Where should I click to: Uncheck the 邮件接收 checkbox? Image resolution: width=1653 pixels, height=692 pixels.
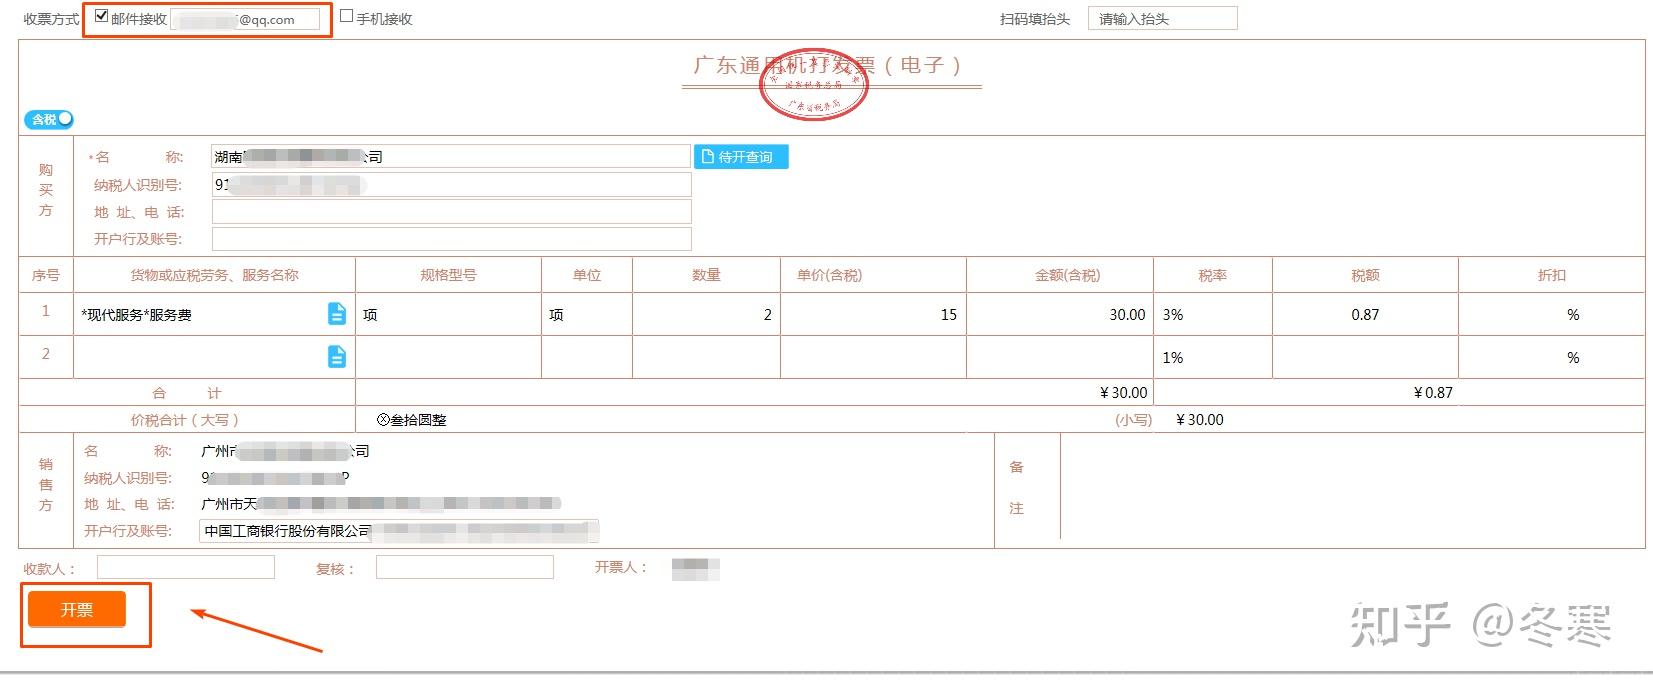click(101, 16)
